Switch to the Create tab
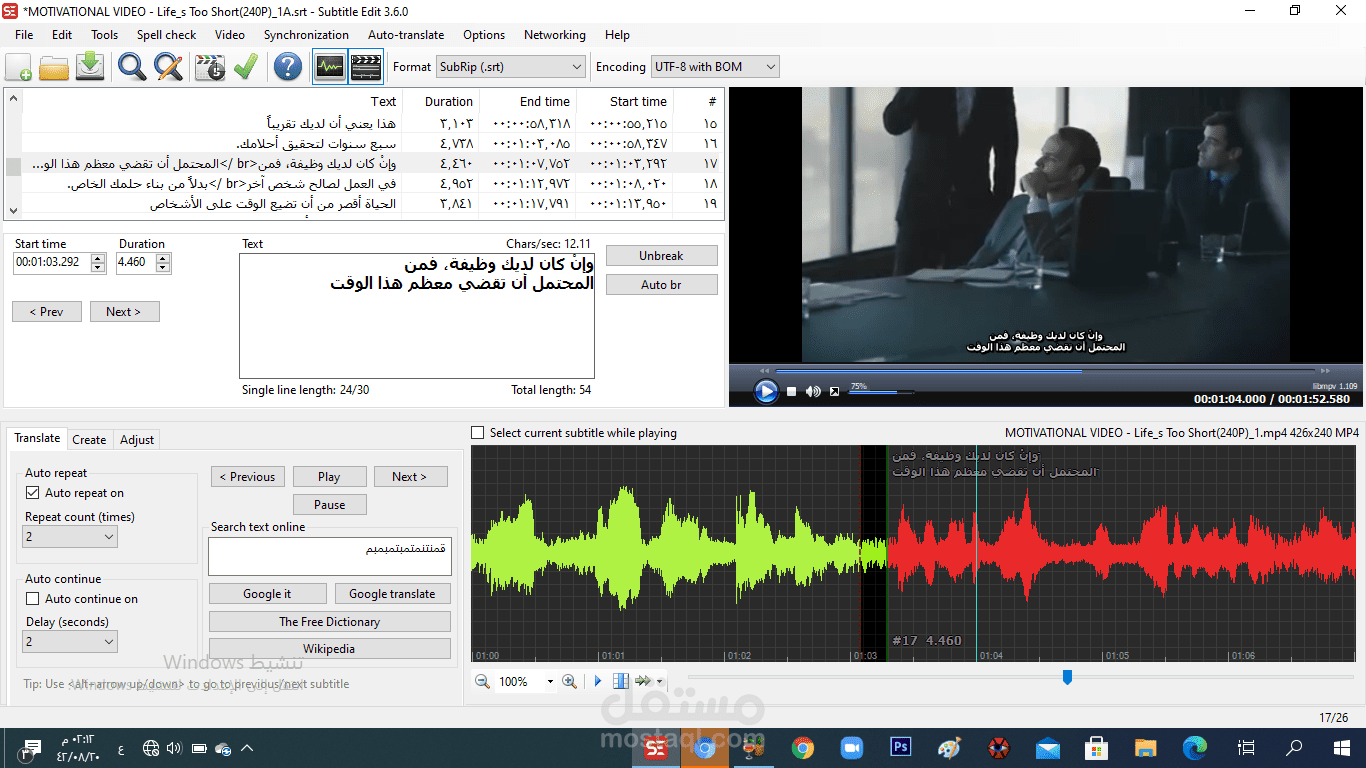The image size is (1366, 768). point(89,440)
